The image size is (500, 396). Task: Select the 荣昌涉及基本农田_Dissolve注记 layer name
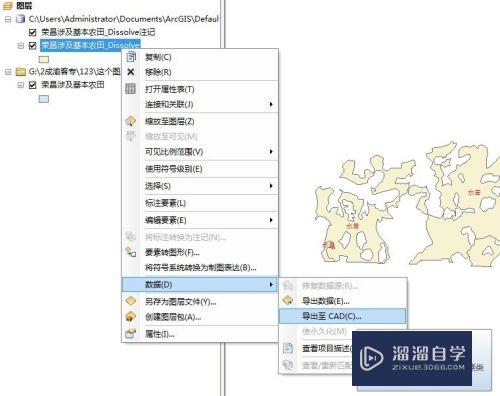[98, 32]
